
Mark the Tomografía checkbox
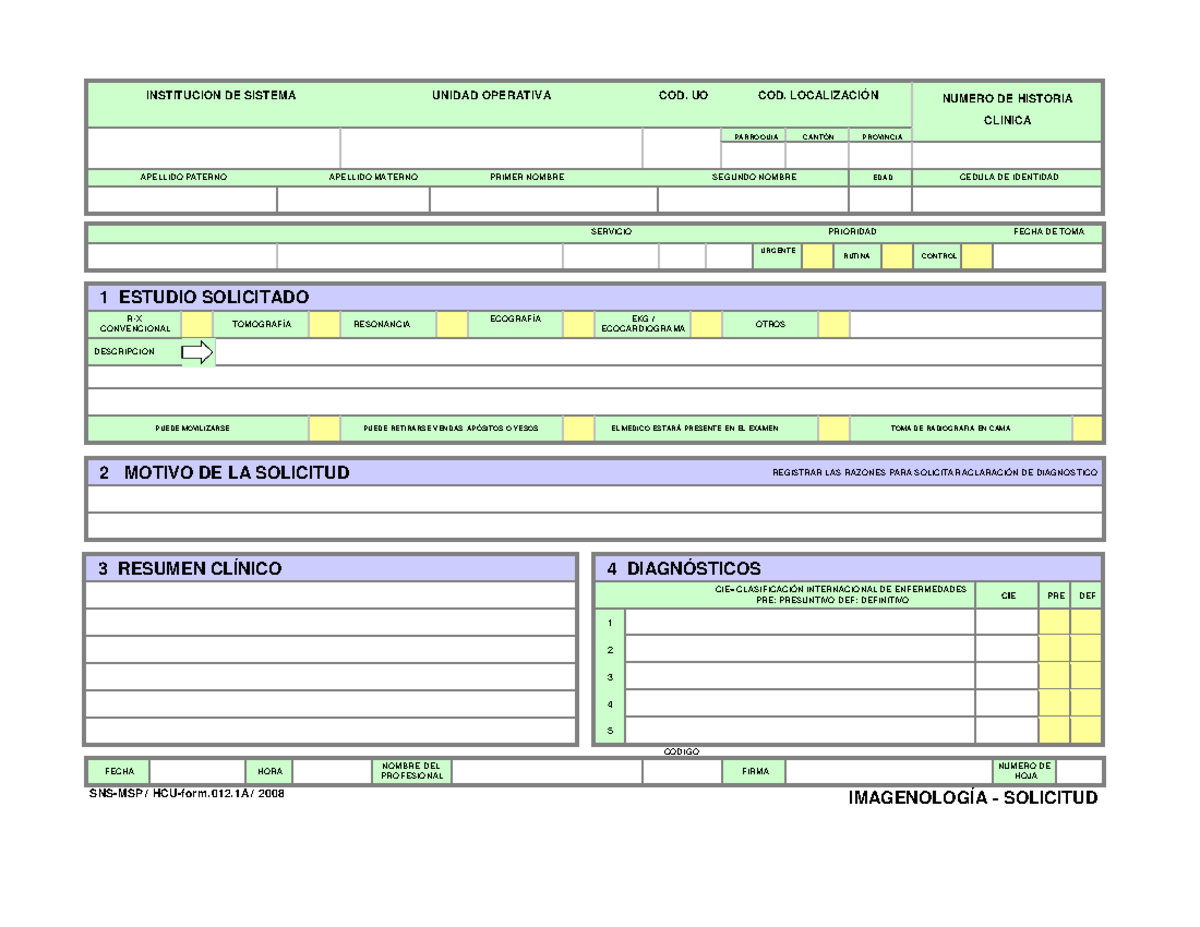pyautogui.click(x=324, y=324)
